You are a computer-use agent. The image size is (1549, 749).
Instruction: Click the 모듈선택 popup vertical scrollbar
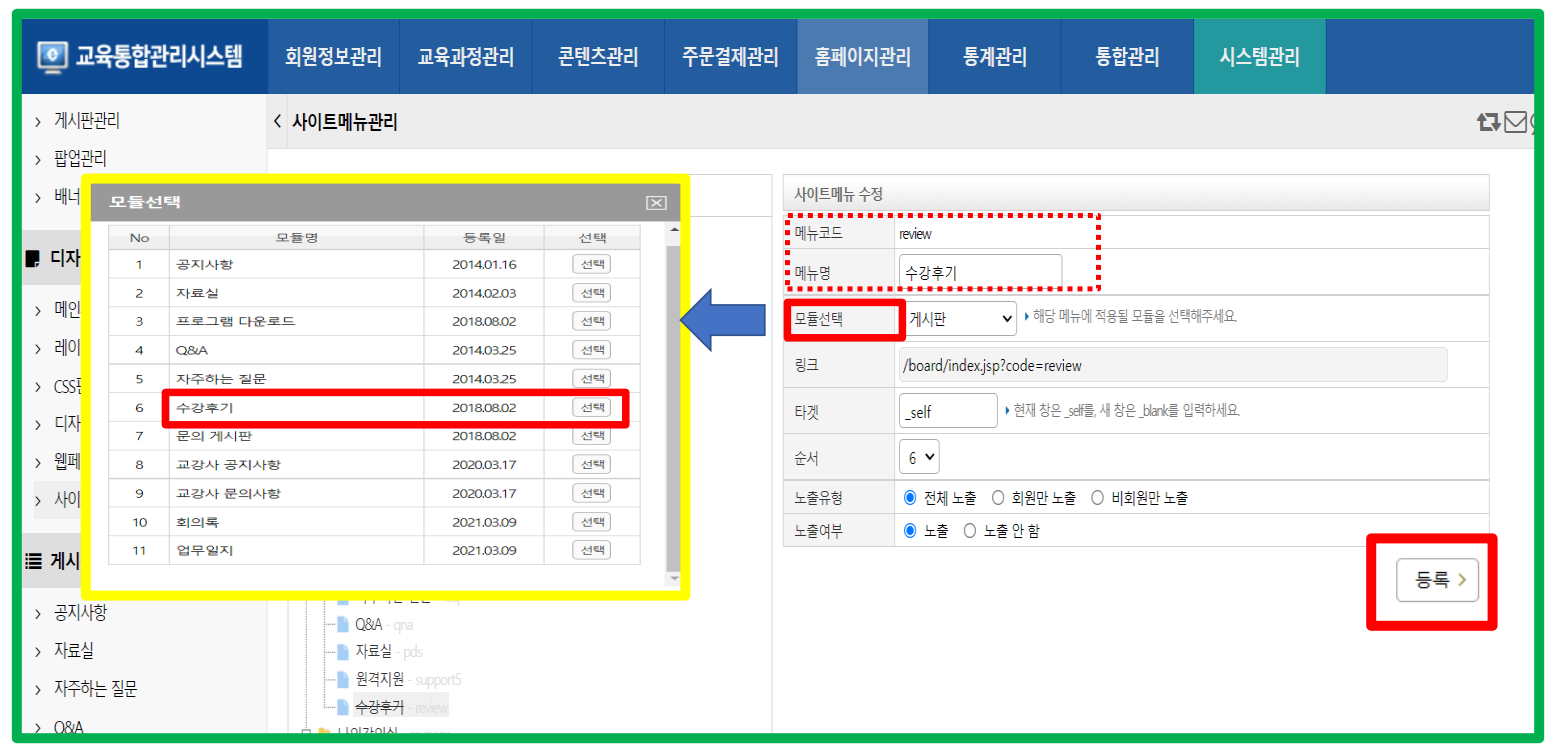click(x=673, y=400)
